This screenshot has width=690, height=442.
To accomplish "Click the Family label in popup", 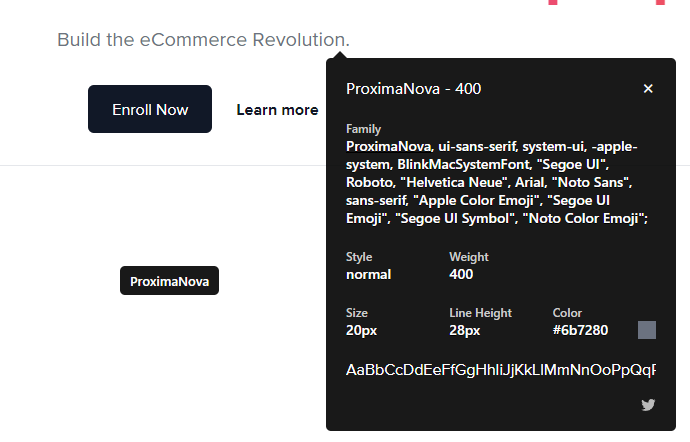I will tap(363, 129).
